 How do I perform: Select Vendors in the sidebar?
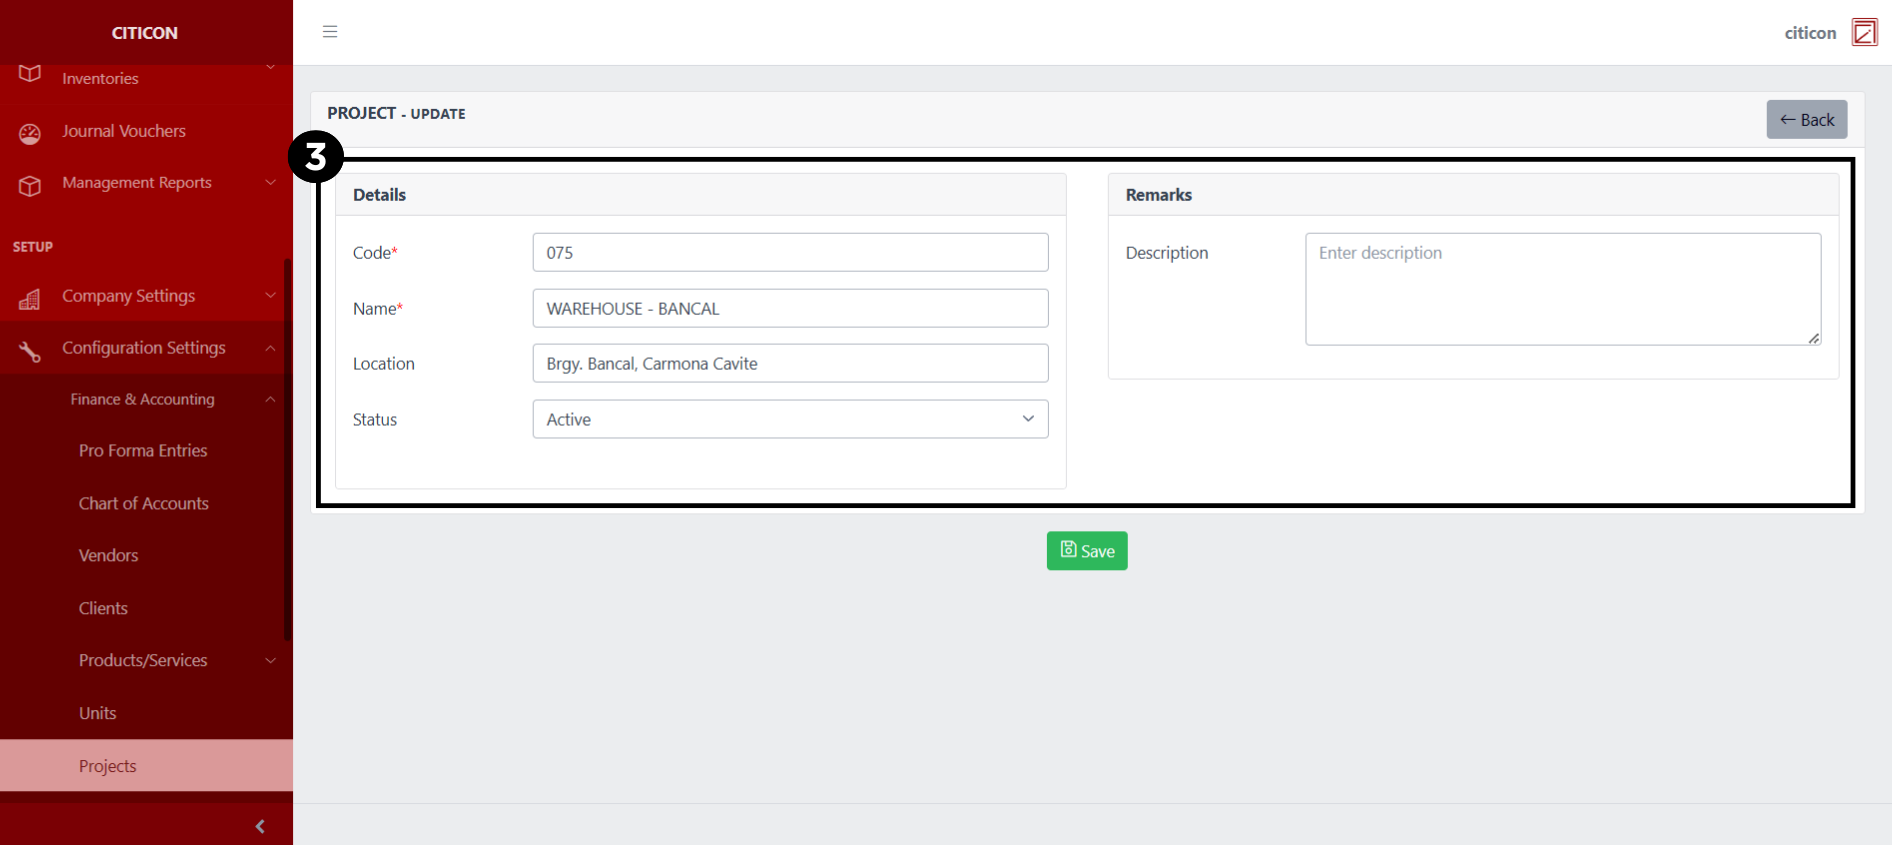[109, 555]
